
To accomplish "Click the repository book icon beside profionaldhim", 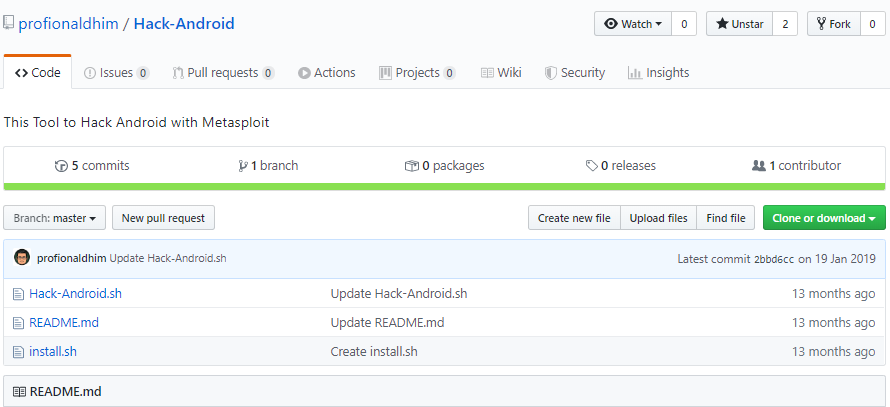I will click(x=8, y=23).
